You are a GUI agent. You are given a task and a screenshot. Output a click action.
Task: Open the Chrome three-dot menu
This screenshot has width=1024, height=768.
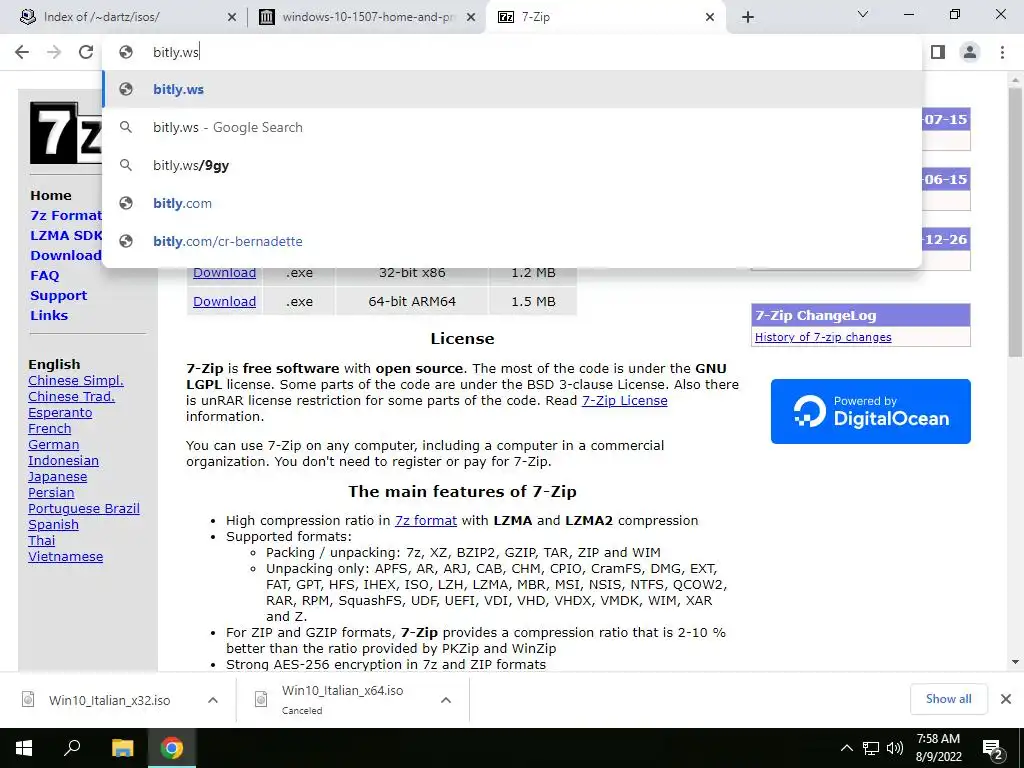pos(1002,52)
